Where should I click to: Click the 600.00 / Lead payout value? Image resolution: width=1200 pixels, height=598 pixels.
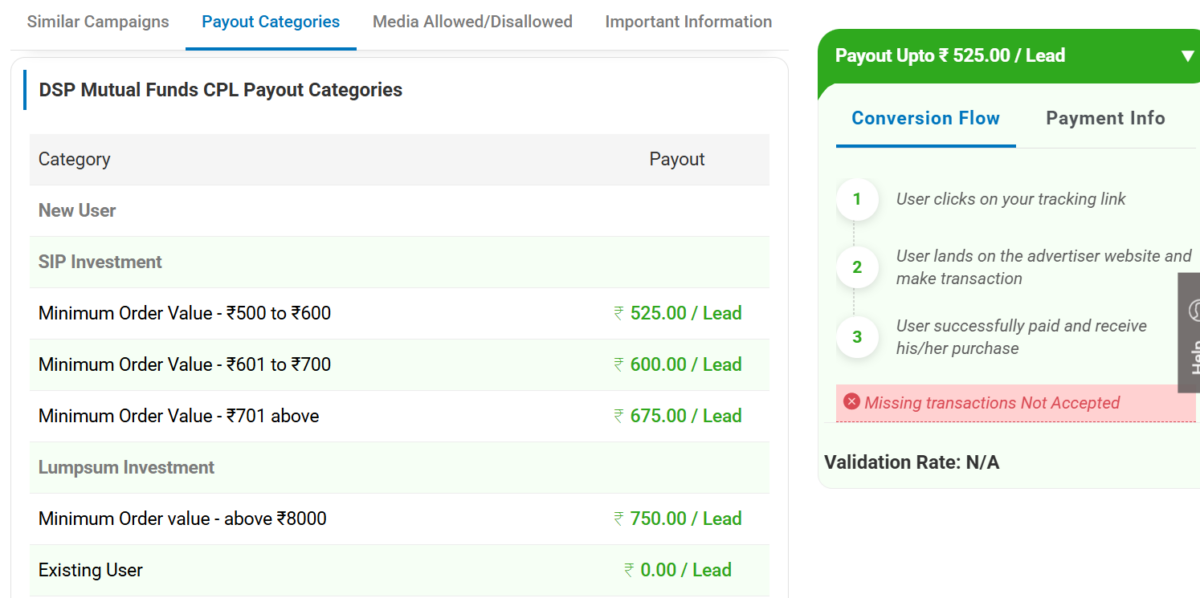[x=685, y=365]
